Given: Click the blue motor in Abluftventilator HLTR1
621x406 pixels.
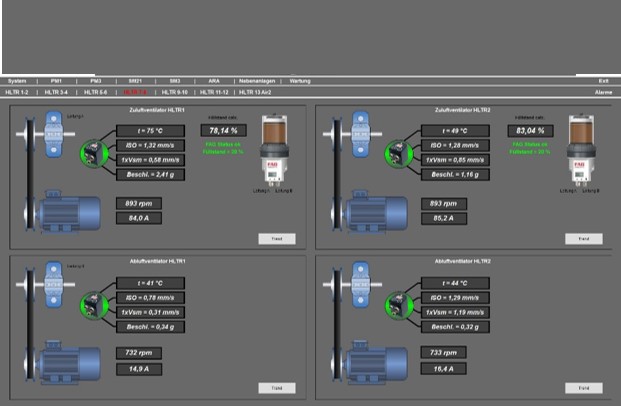Looking at the screenshot, I should [x=72, y=362].
